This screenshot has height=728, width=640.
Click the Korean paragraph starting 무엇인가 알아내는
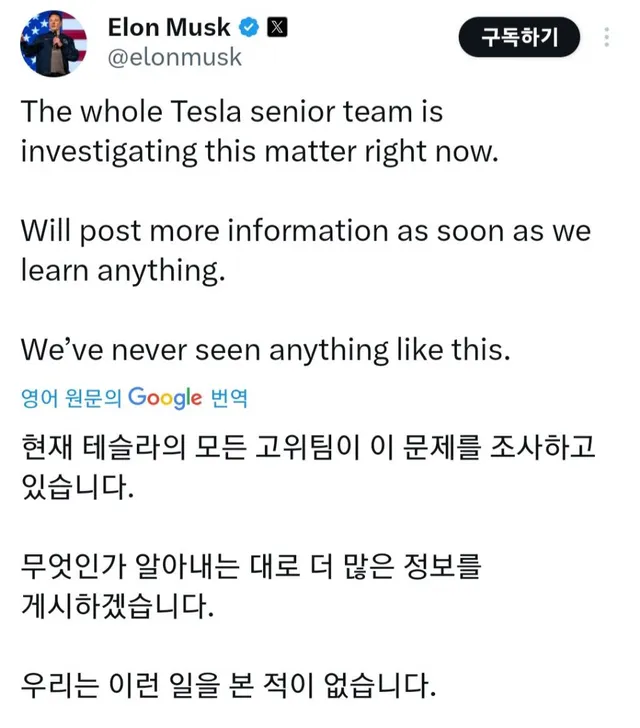250,586
